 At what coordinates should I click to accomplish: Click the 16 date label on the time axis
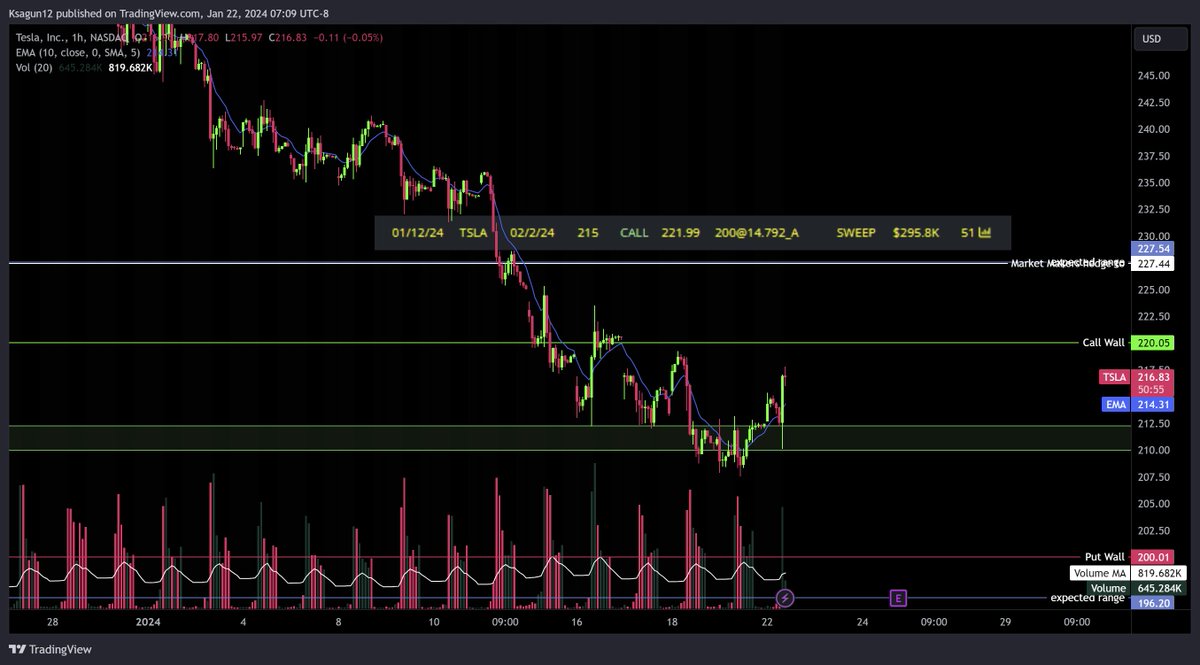577,621
